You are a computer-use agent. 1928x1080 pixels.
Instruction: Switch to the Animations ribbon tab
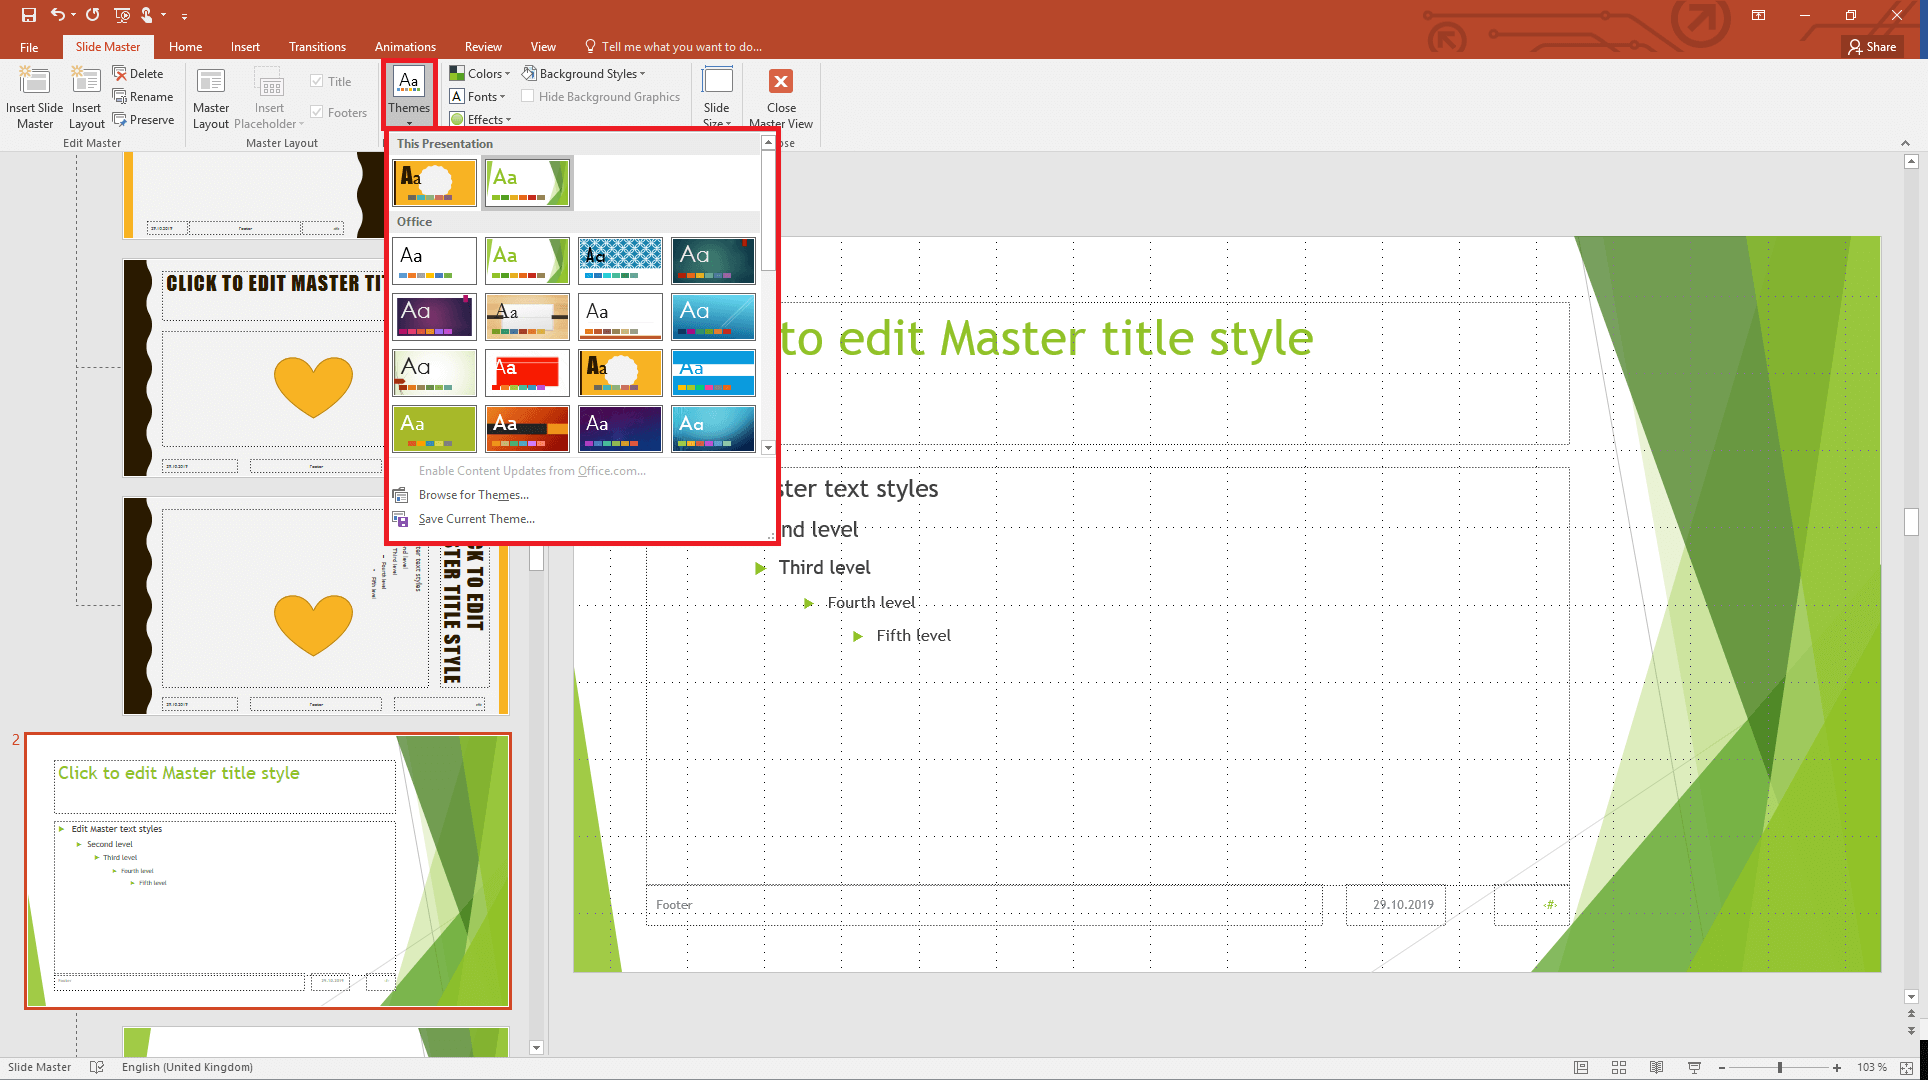(405, 46)
